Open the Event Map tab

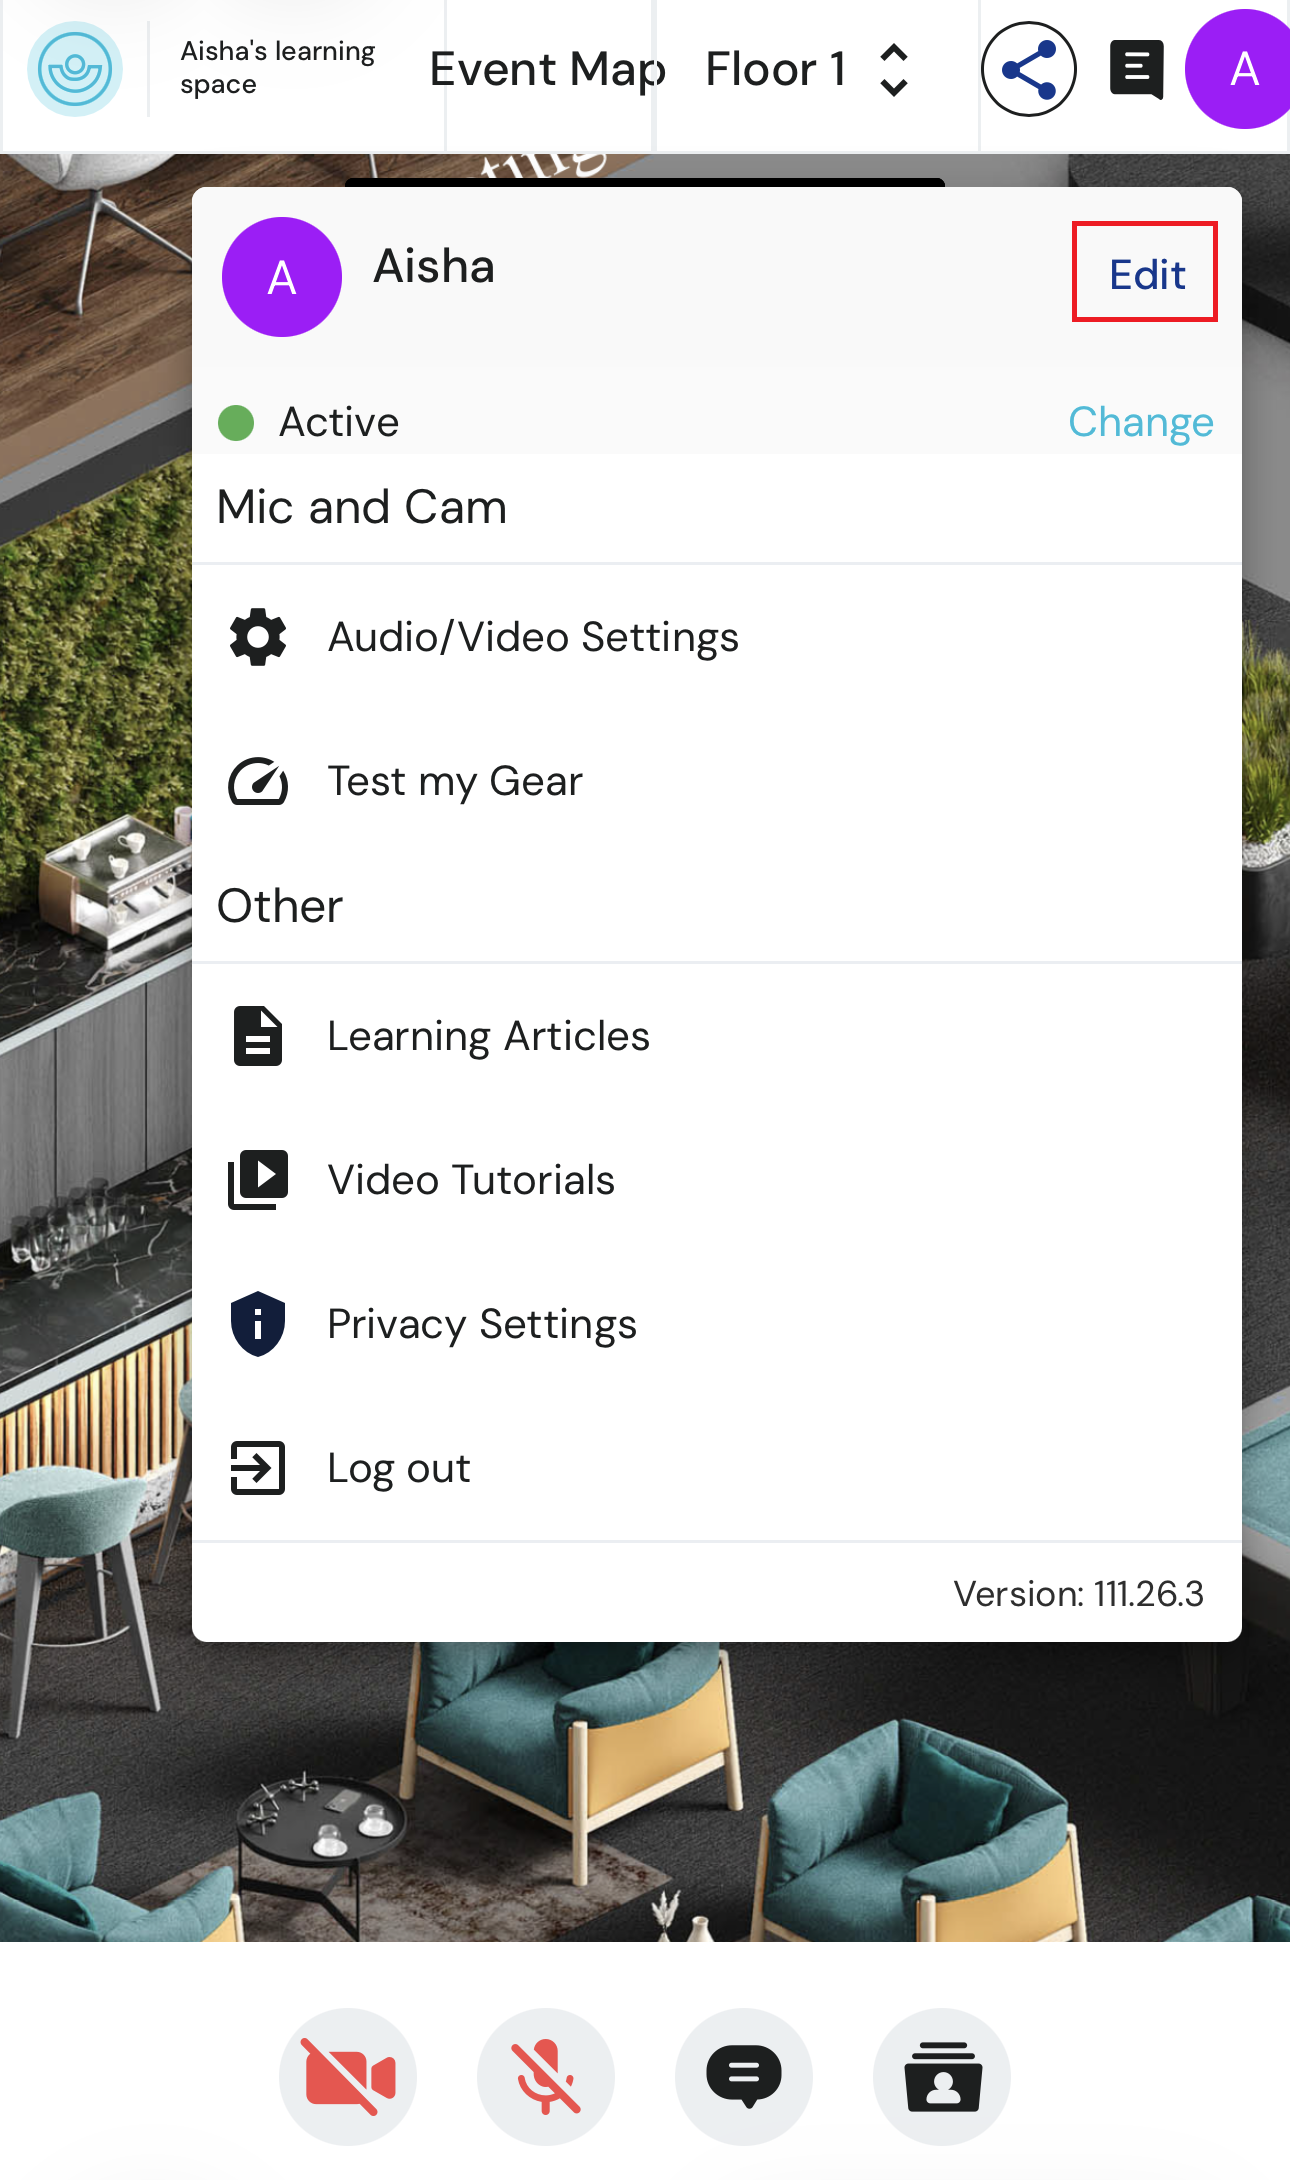(x=548, y=69)
